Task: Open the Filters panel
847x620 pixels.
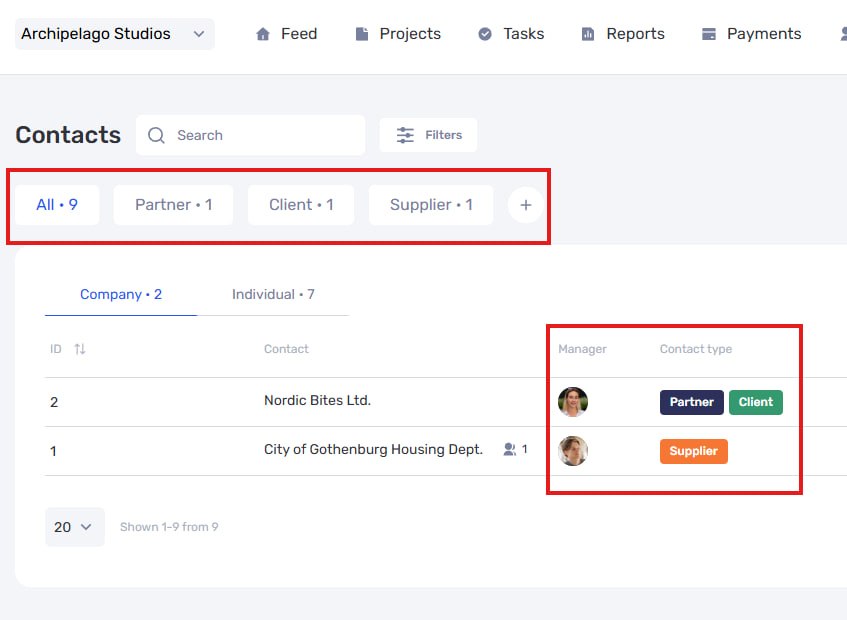Action: [x=428, y=135]
